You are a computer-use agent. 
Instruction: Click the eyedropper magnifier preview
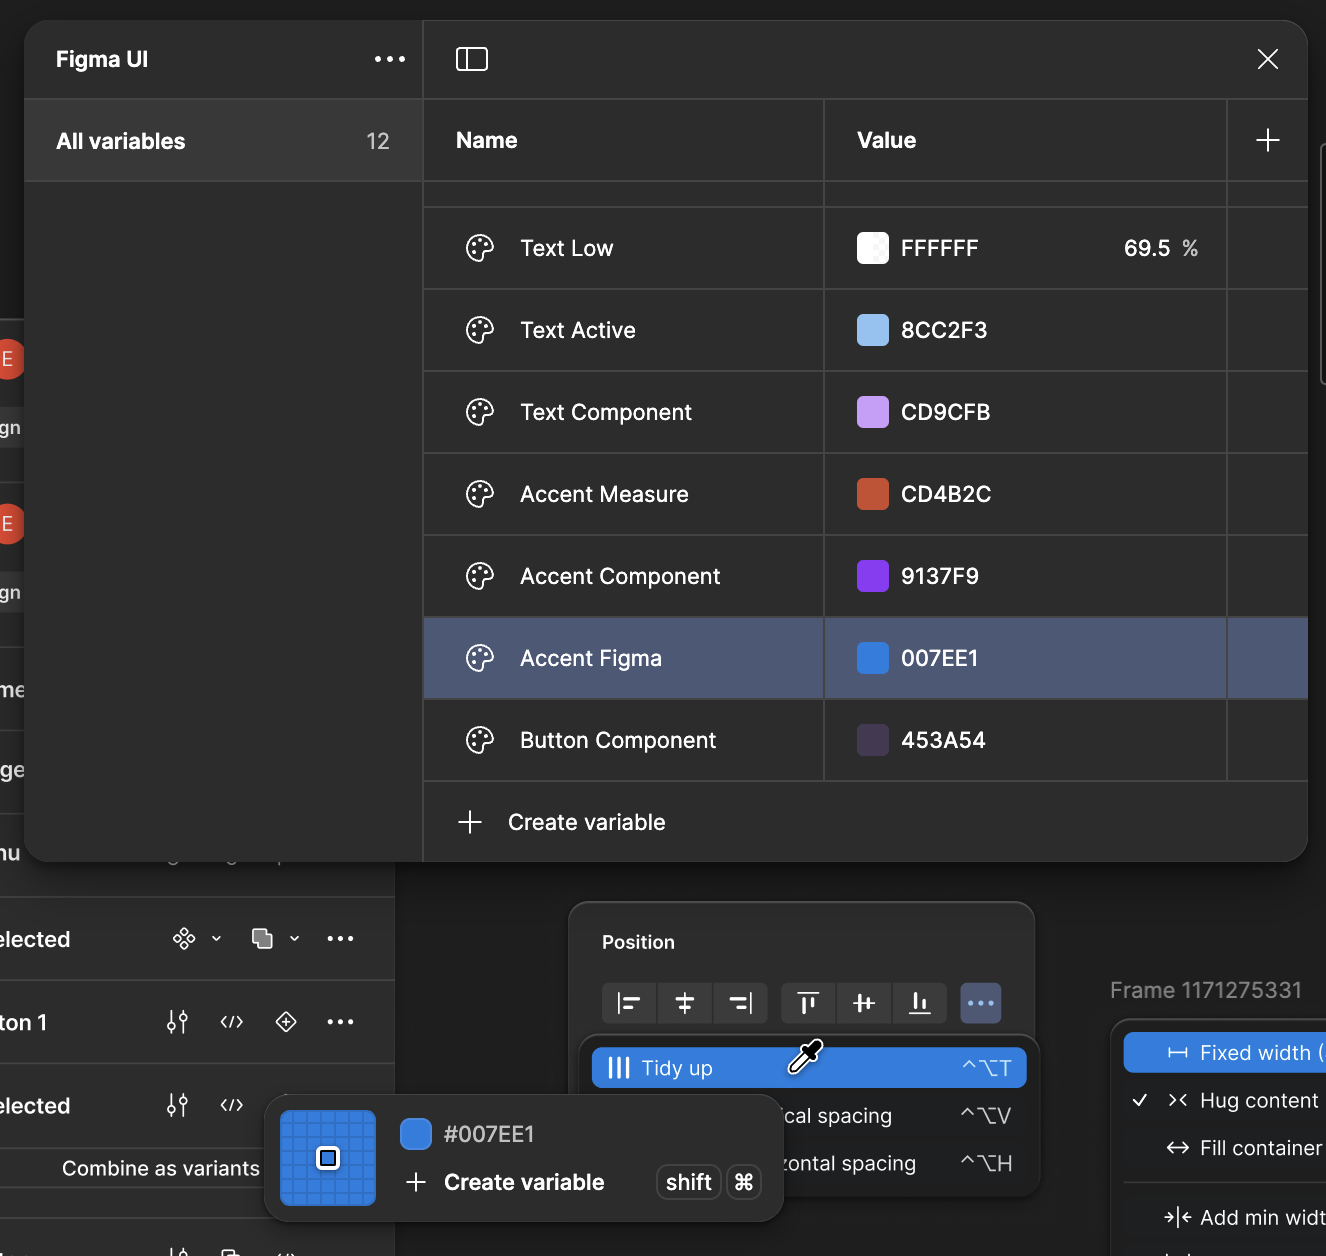pos(328,1158)
